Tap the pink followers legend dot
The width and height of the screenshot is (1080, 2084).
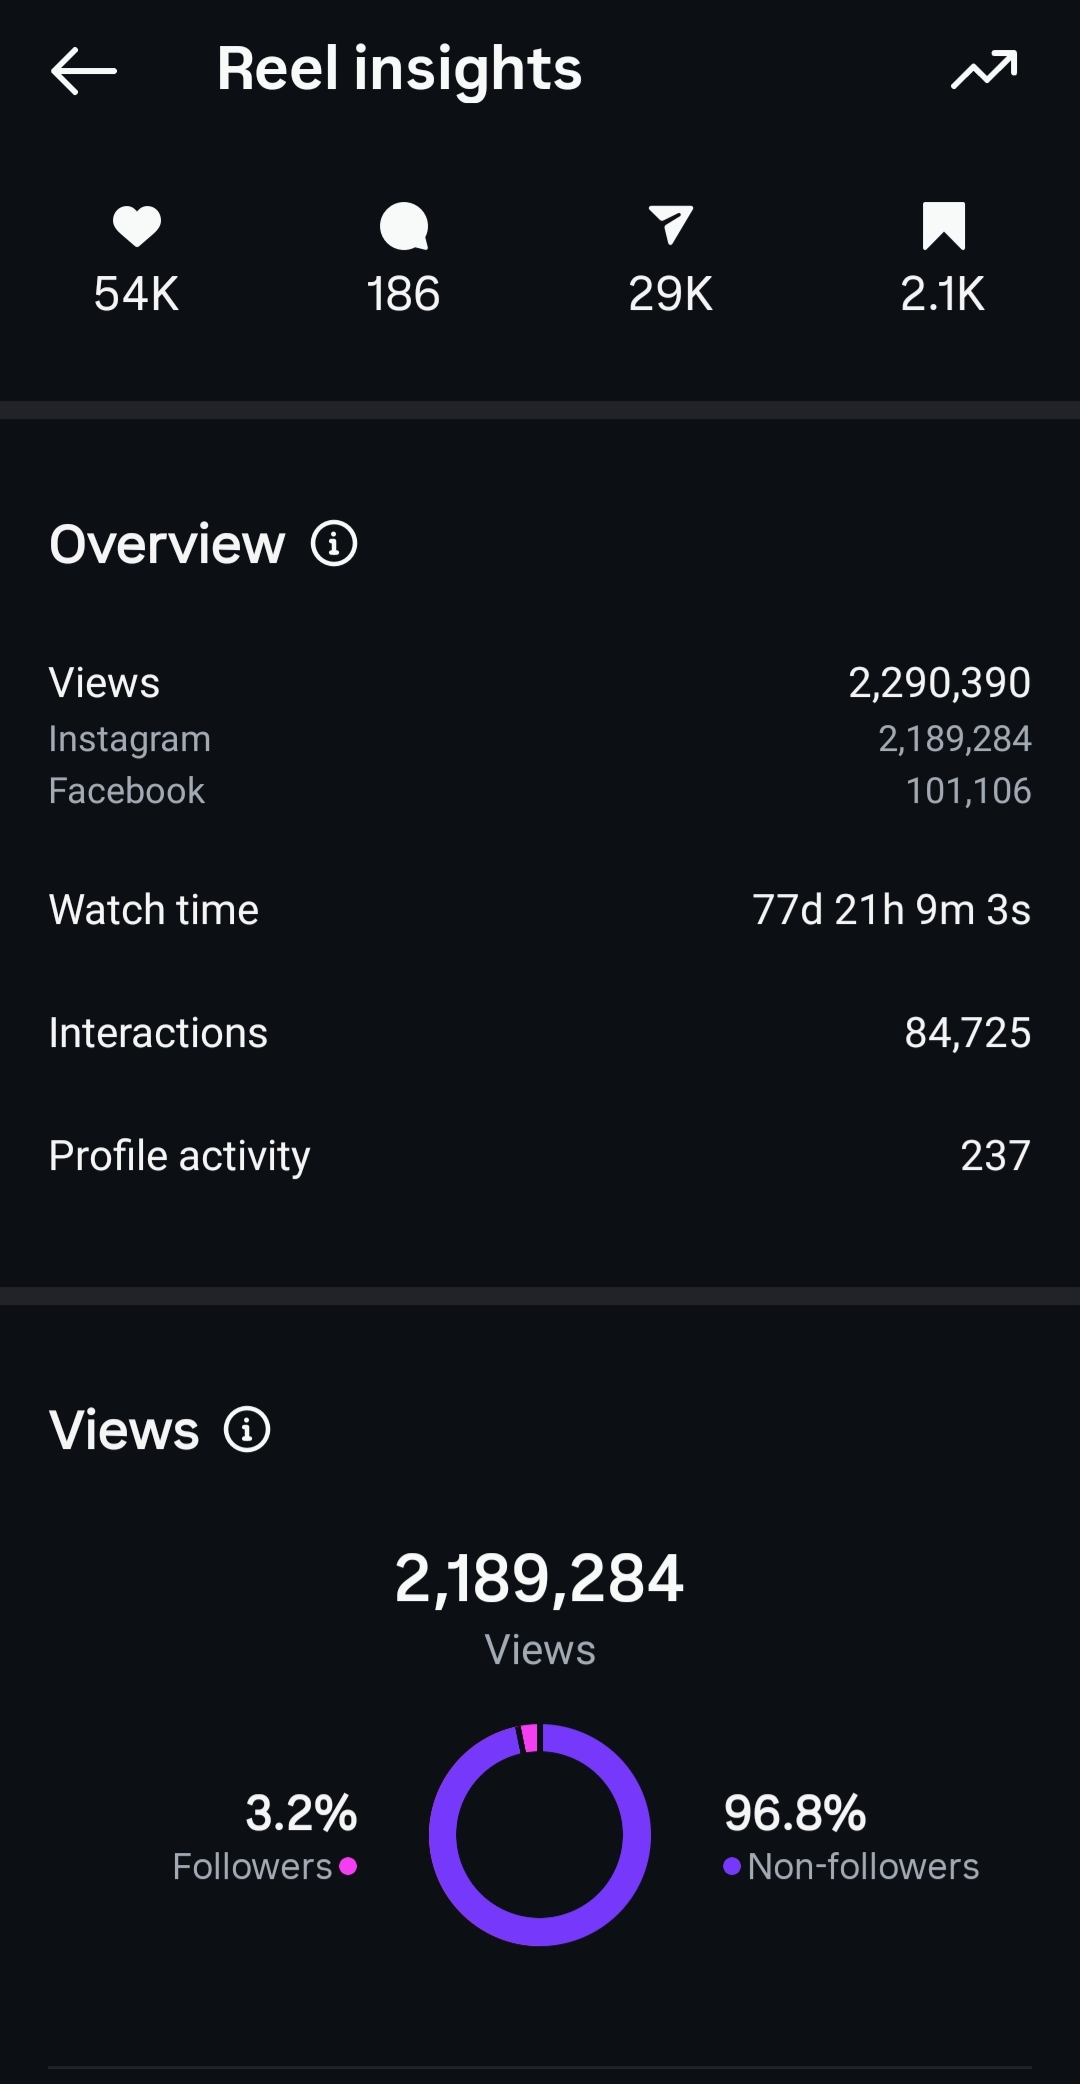click(x=348, y=1866)
